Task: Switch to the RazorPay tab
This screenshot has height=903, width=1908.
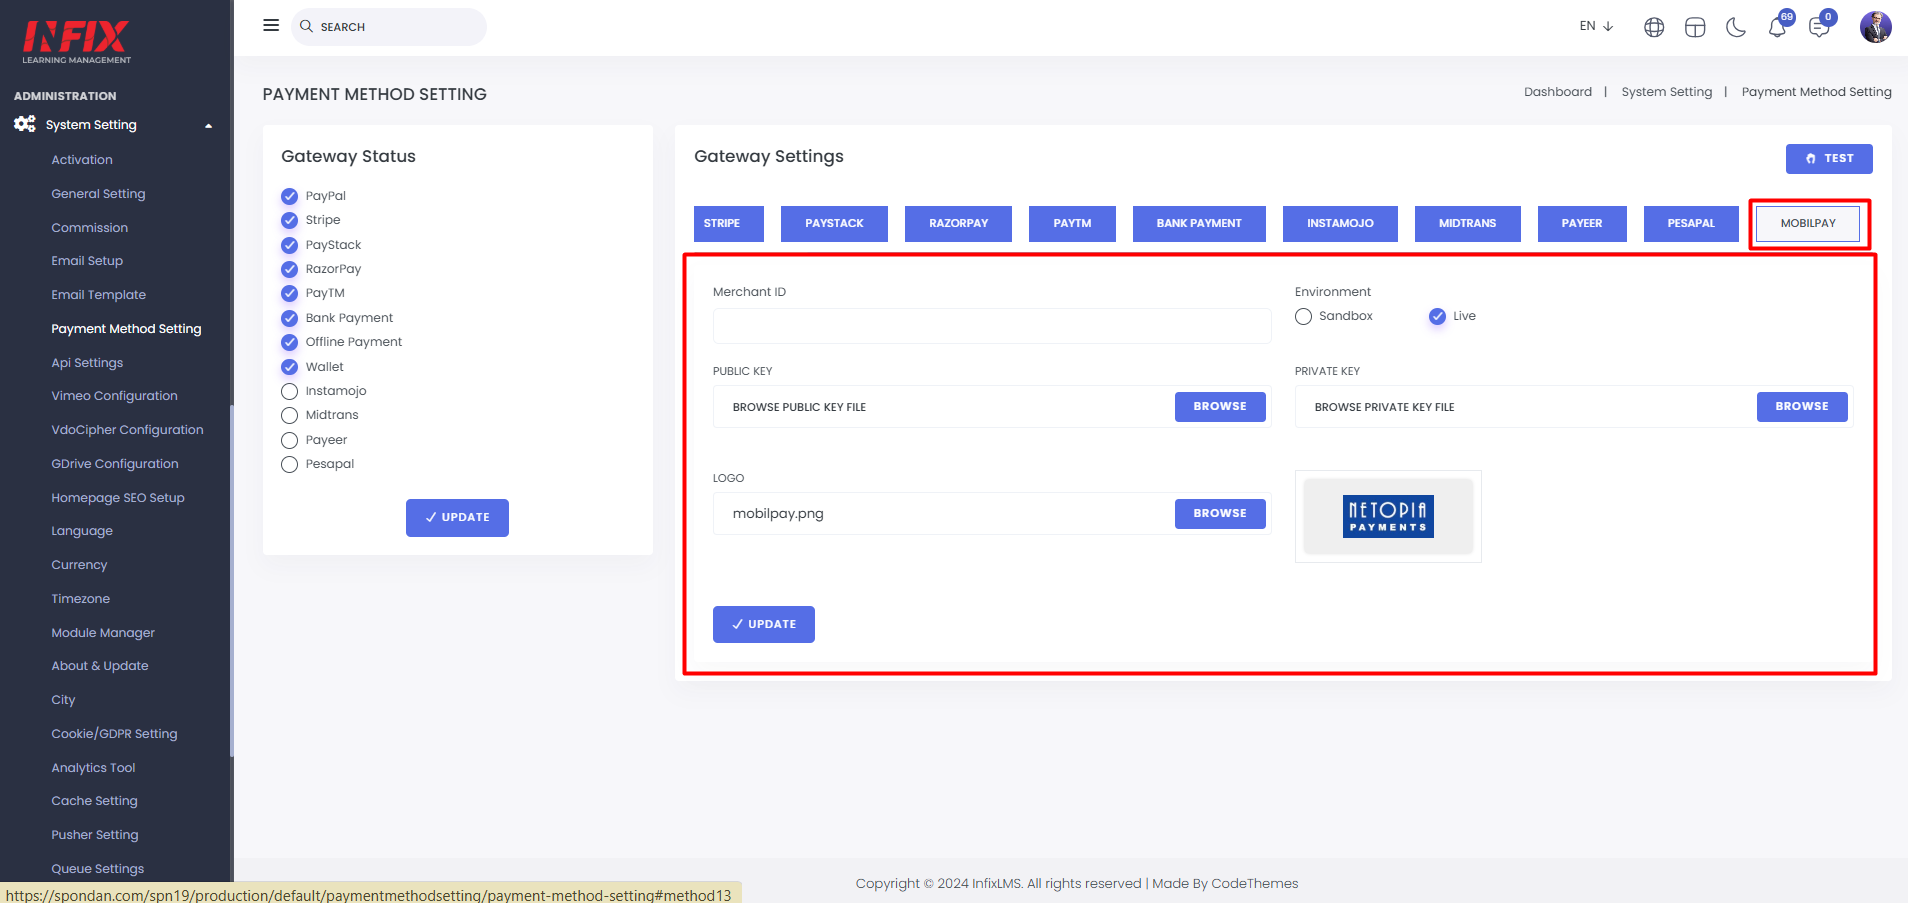Action: 958,224
